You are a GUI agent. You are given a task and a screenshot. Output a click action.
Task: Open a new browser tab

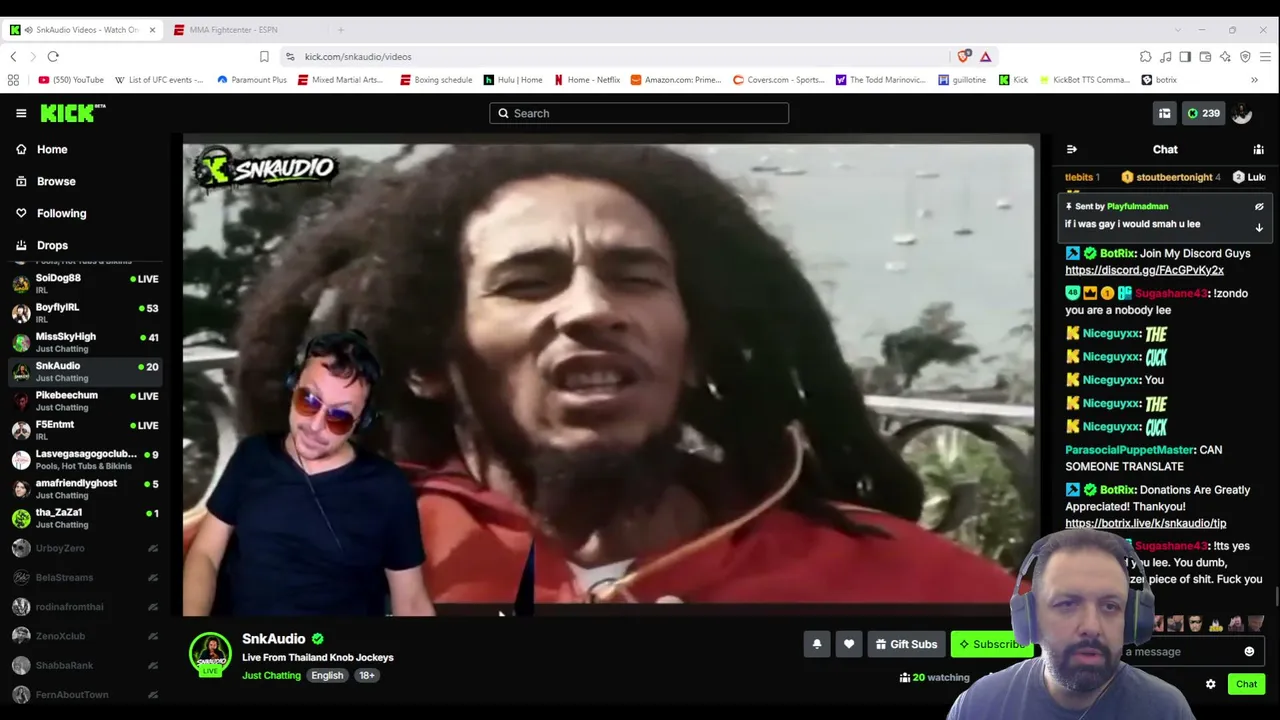coord(340,30)
